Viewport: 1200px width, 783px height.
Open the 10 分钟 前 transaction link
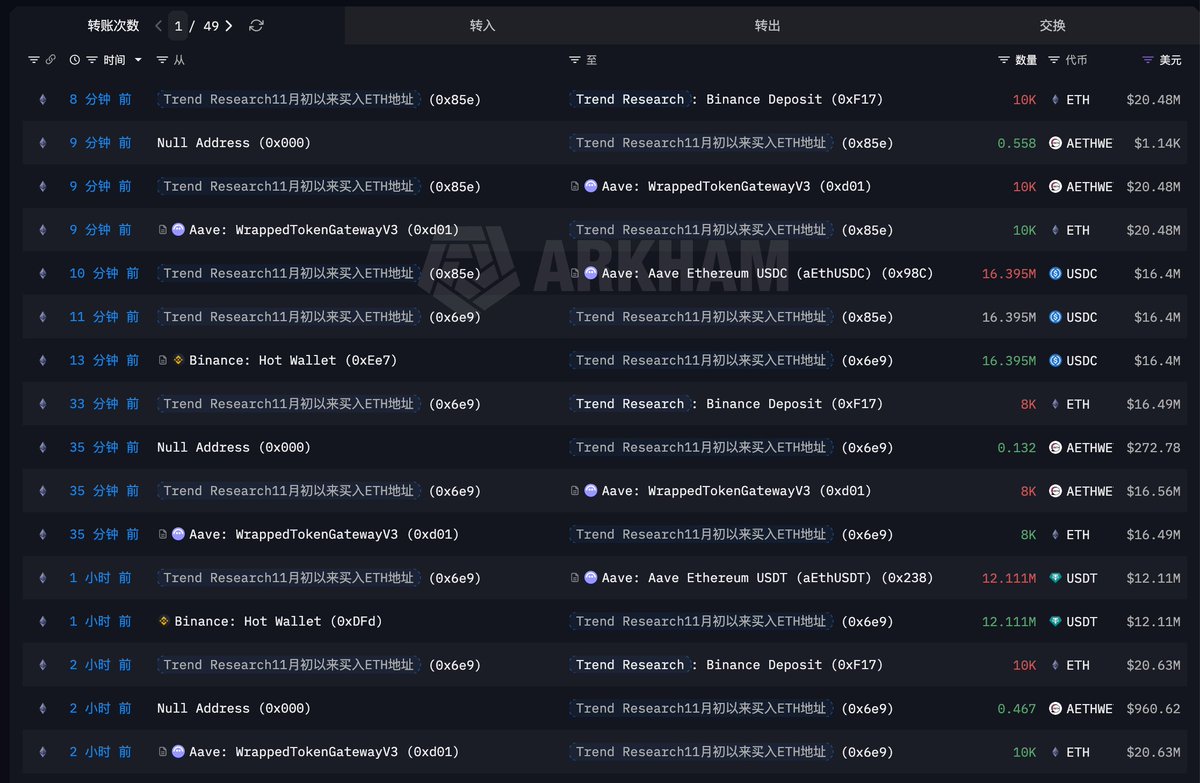click(104, 274)
